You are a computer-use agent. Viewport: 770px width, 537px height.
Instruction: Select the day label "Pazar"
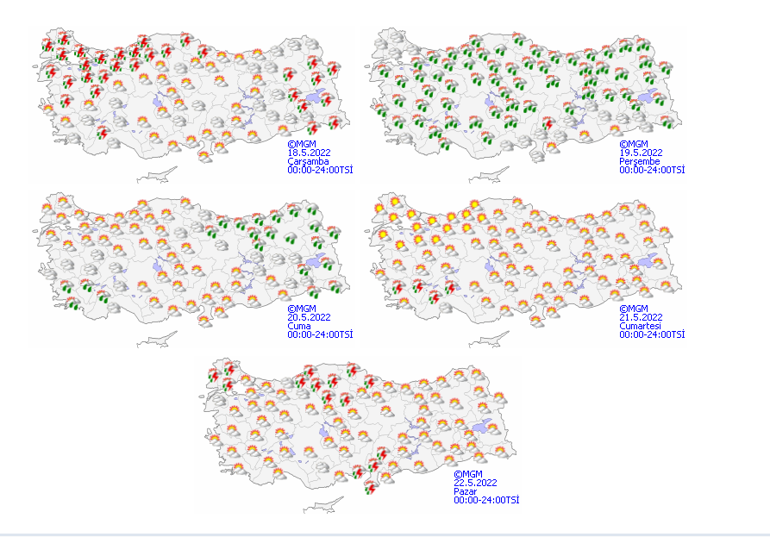pos(465,491)
